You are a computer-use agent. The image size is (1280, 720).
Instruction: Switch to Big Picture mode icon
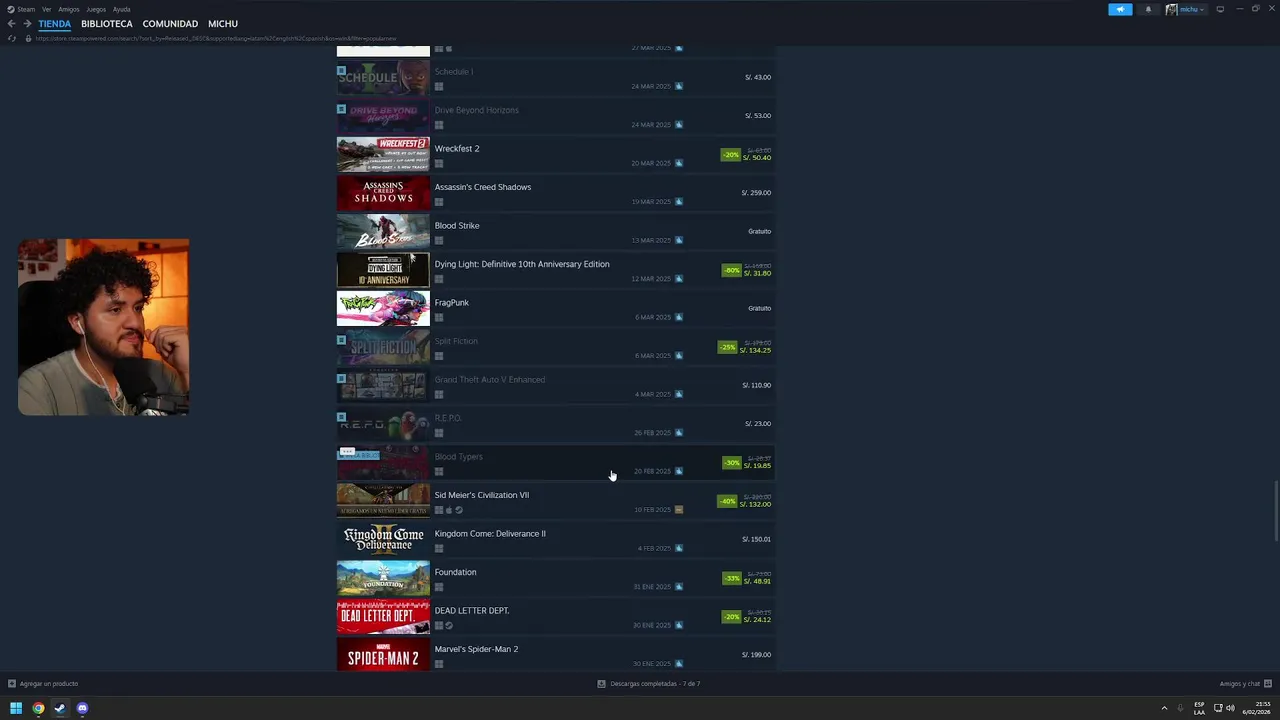click(x=1219, y=9)
